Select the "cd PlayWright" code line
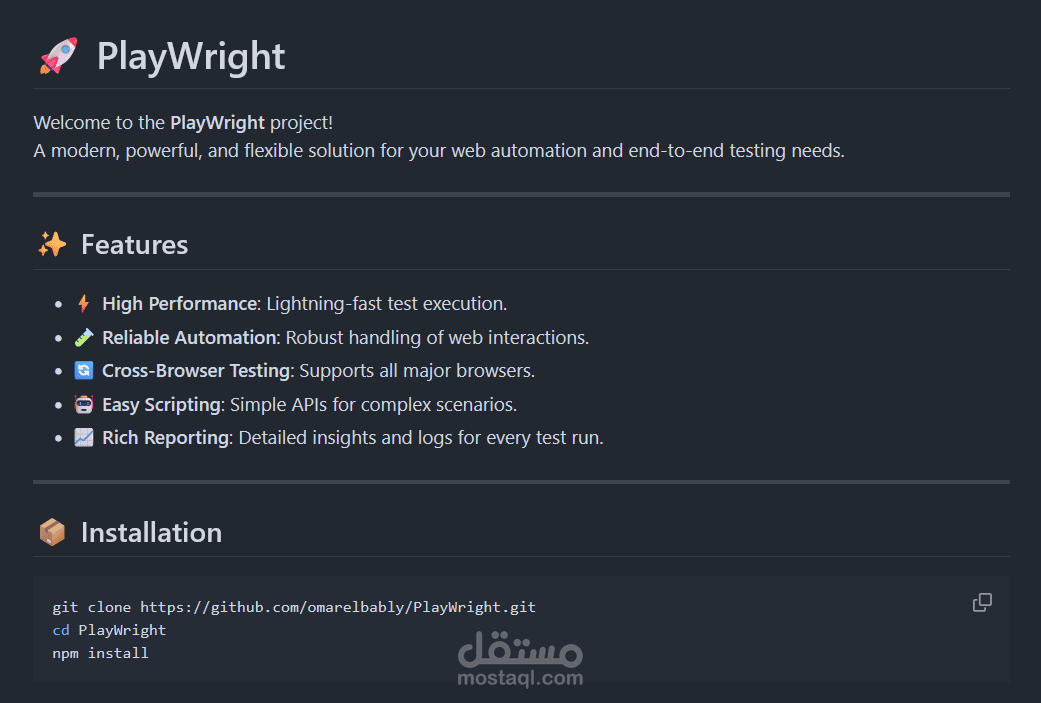This screenshot has width=1041, height=703. point(110,630)
